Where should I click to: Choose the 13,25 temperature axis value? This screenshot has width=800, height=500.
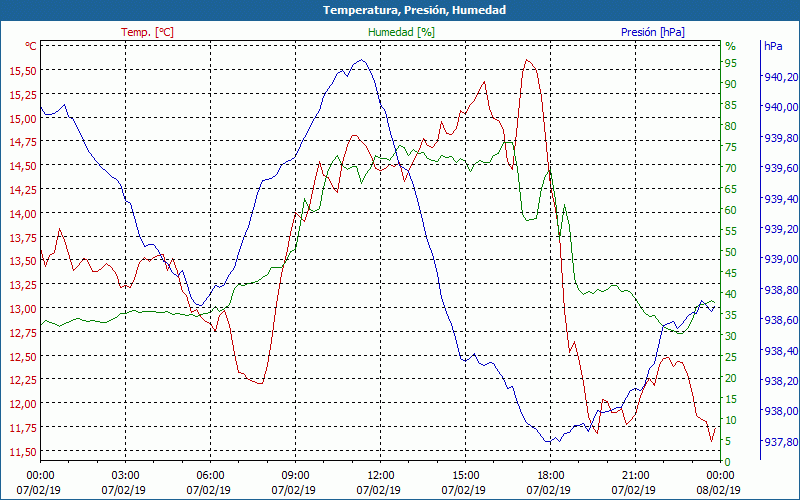pos(23,285)
